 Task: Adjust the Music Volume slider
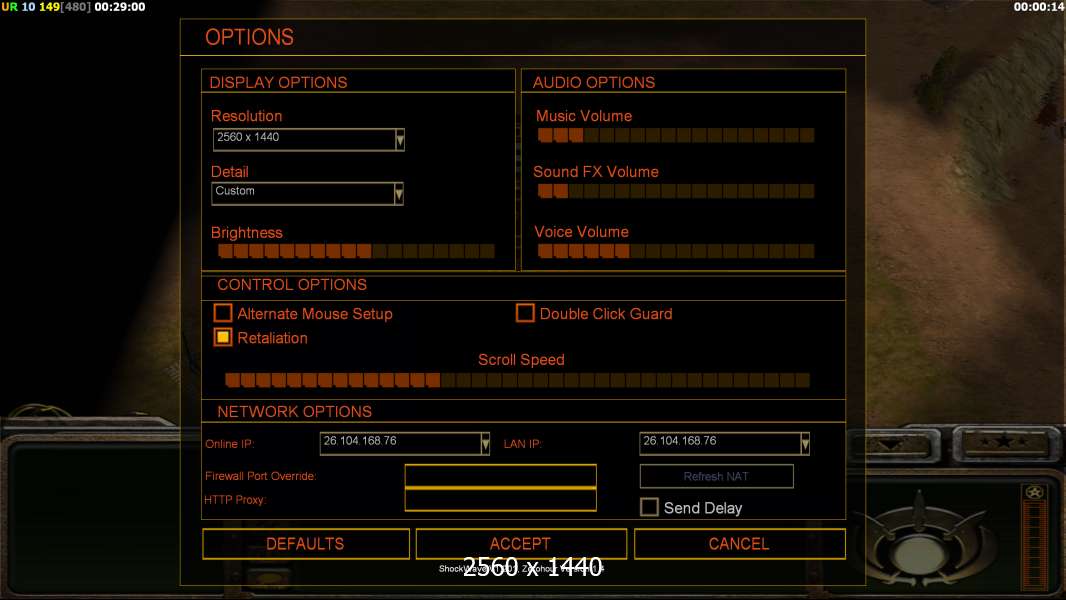(676, 135)
